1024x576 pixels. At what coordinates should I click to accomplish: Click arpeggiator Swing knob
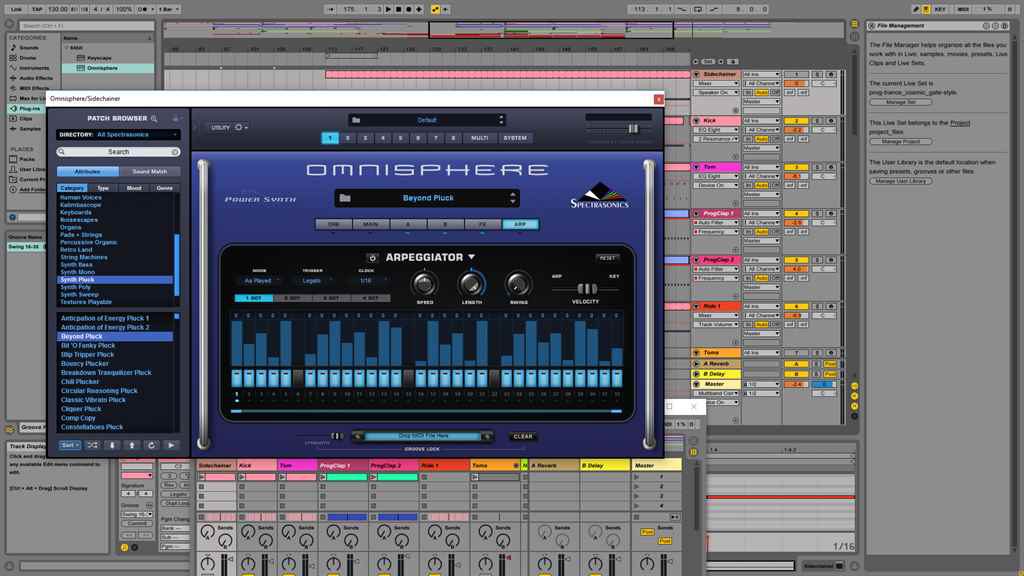point(519,284)
